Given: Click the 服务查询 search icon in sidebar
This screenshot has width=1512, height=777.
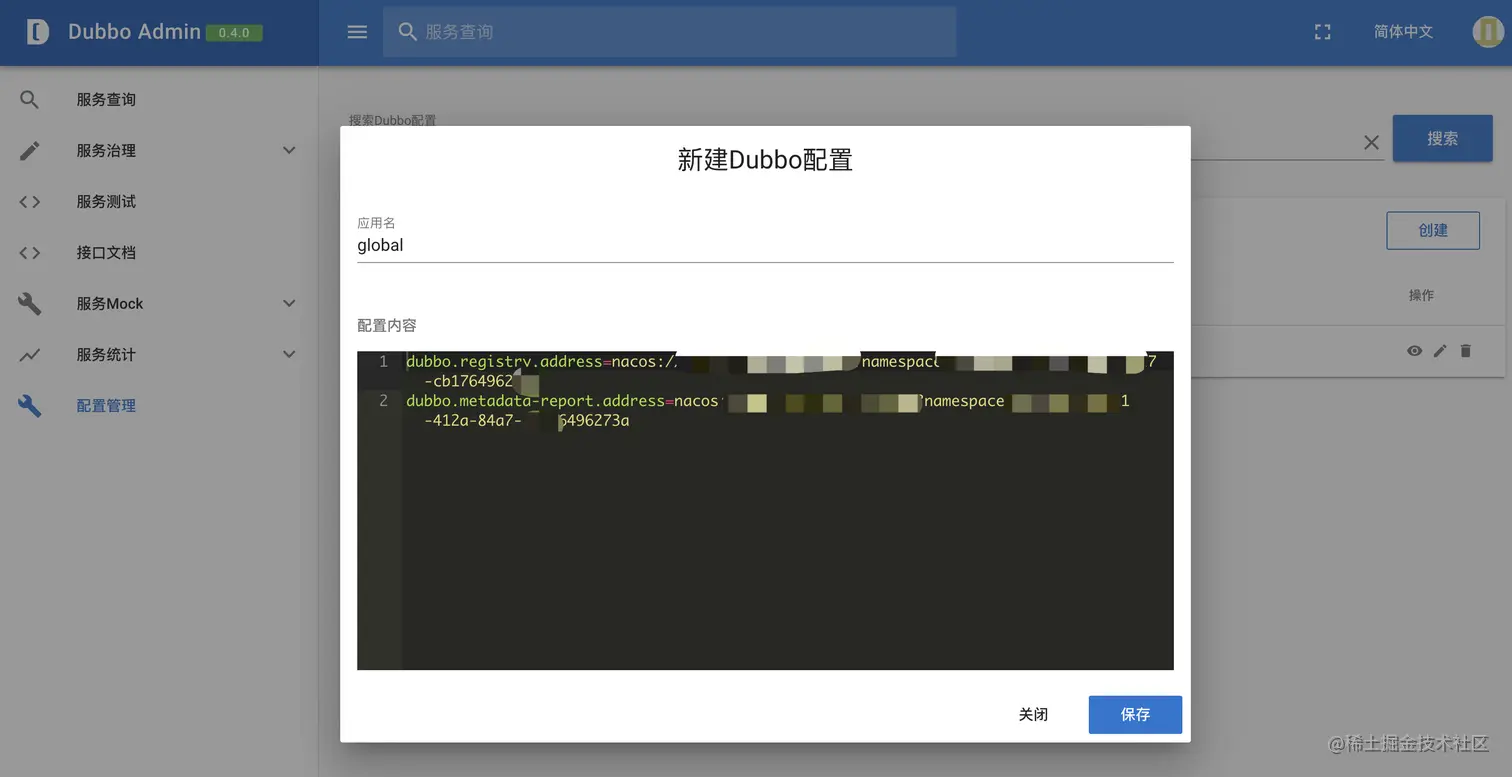Looking at the screenshot, I should tap(30, 100).
